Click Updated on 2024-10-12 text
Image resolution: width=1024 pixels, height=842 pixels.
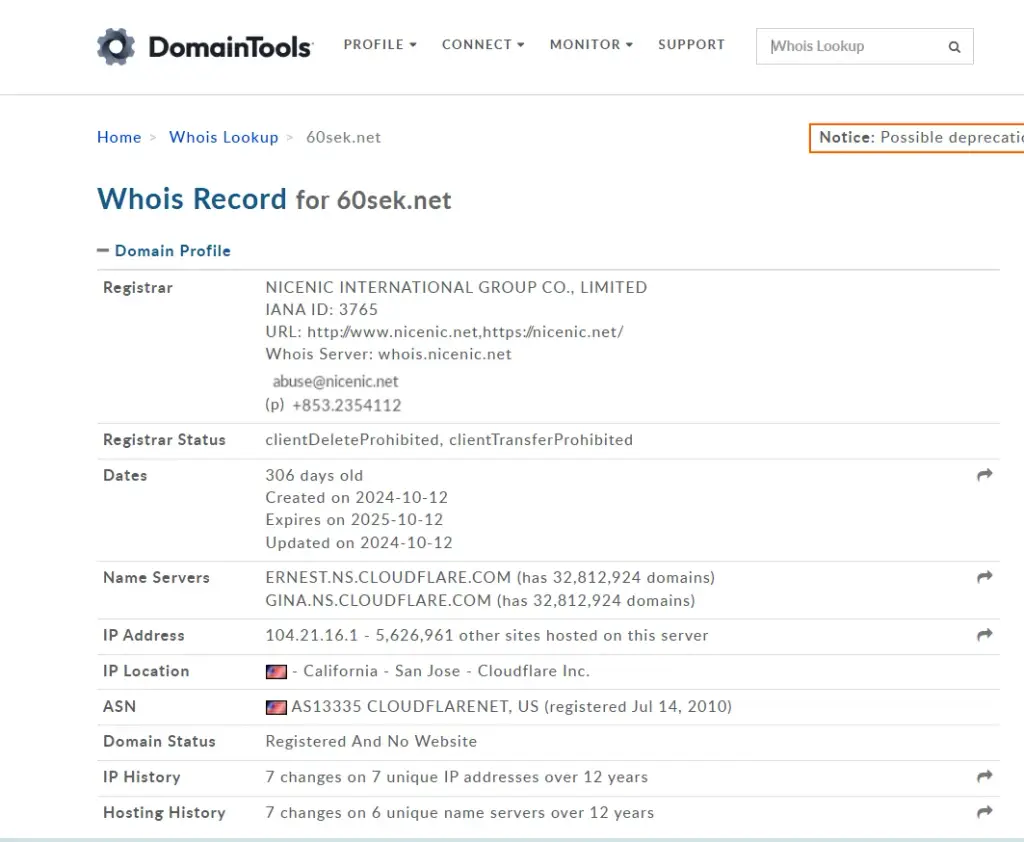(359, 543)
